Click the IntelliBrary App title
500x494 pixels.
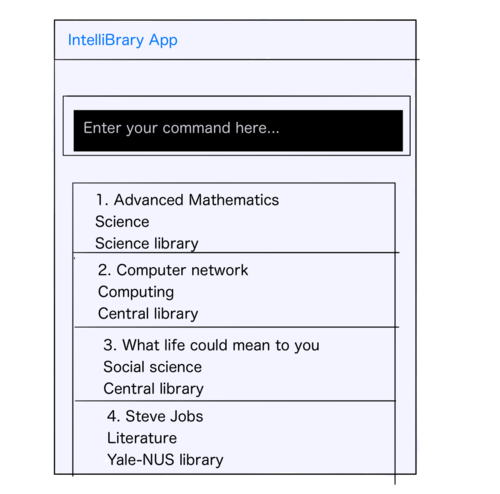(x=123, y=40)
